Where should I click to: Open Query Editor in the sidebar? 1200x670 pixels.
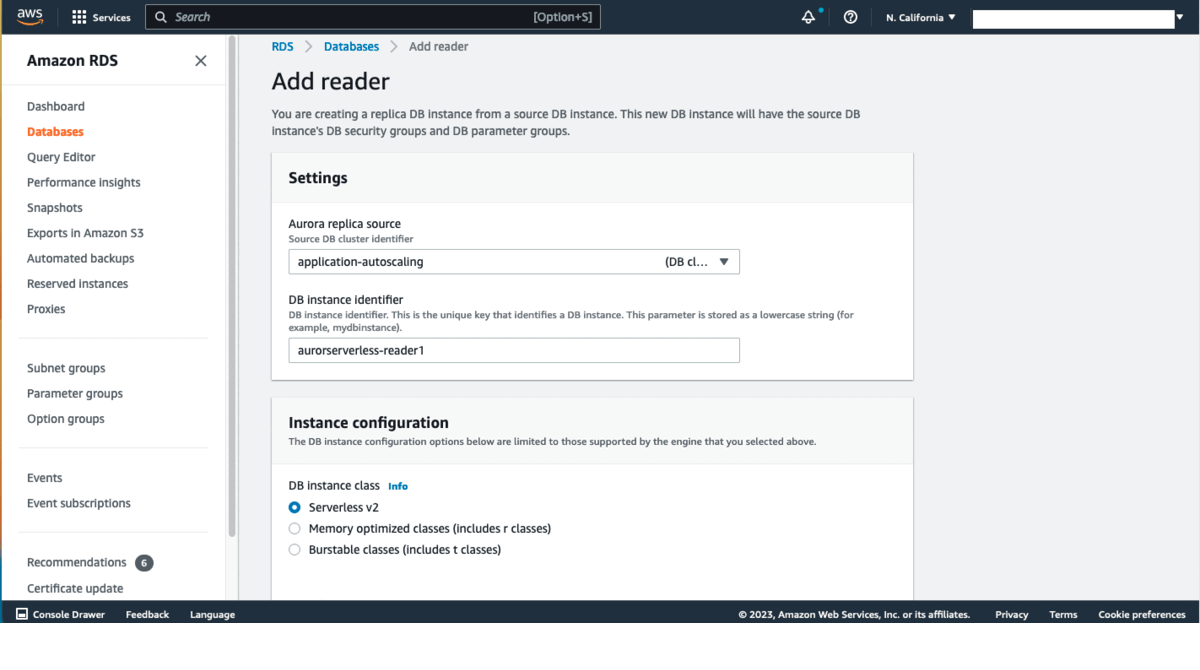(61, 157)
